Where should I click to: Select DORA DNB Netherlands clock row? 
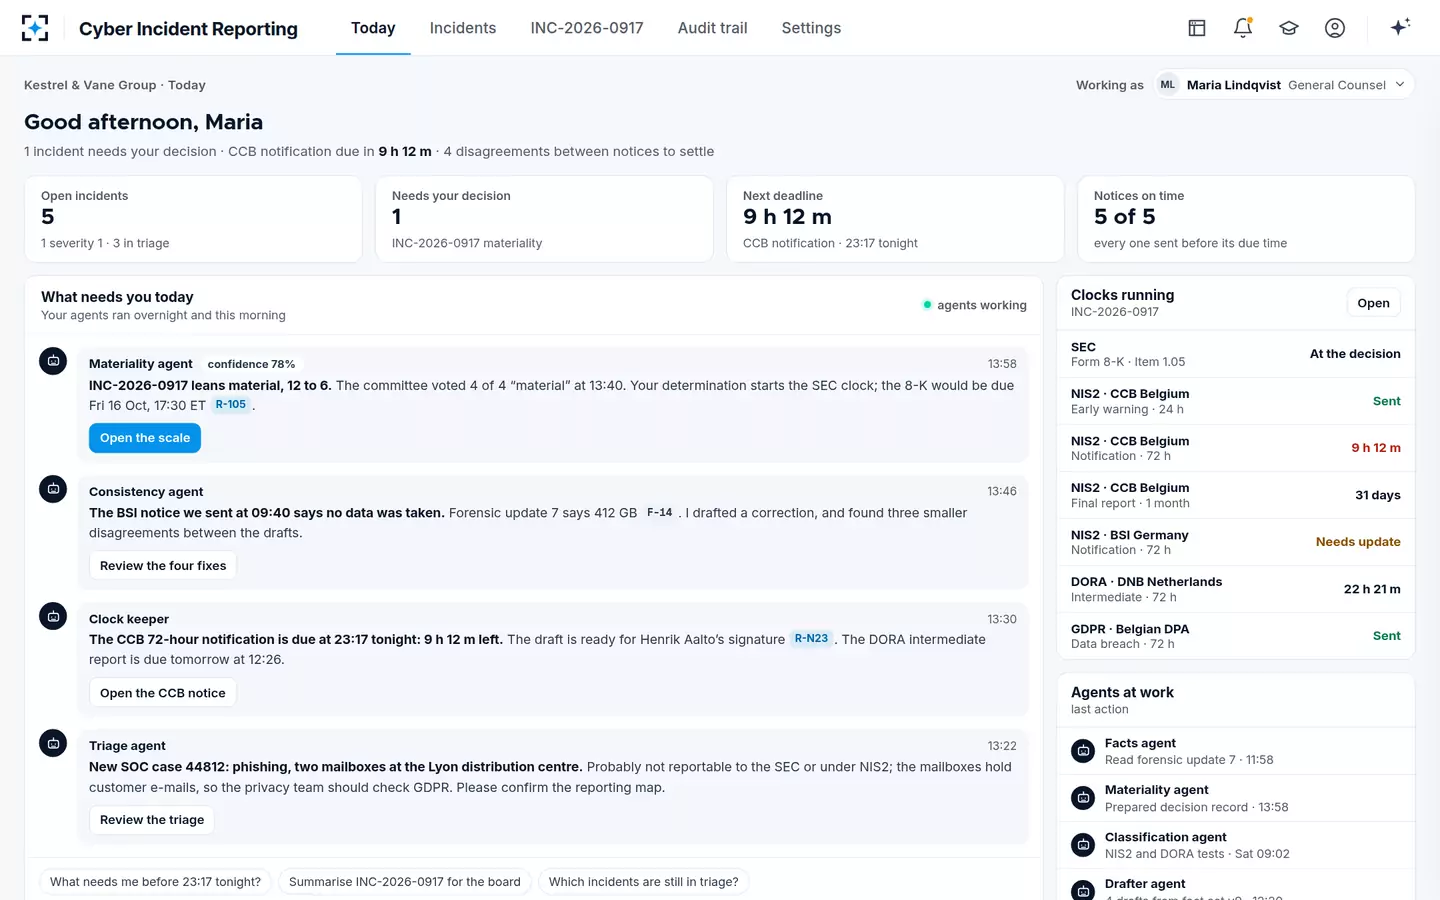point(1236,589)
